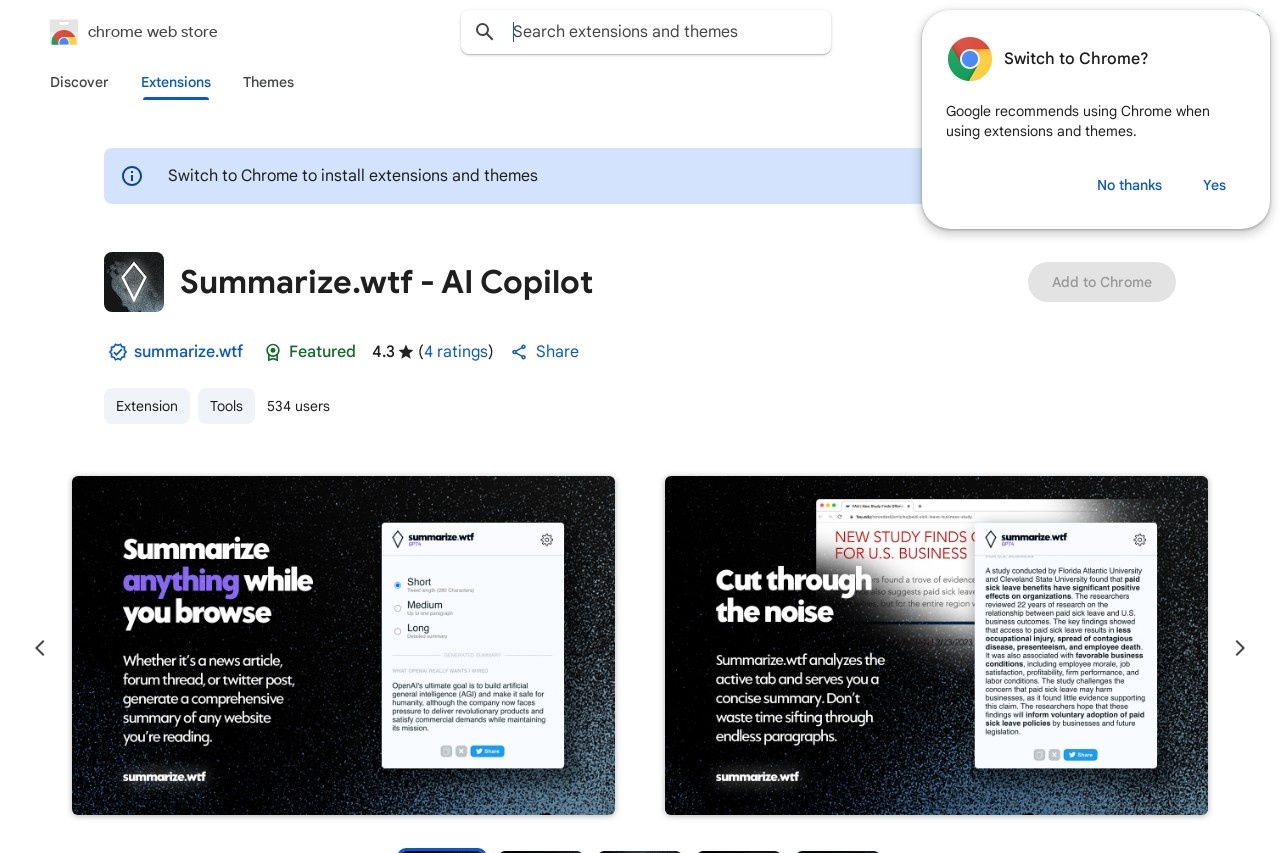Go to next screenshot with right arrow

(1240, 648)
